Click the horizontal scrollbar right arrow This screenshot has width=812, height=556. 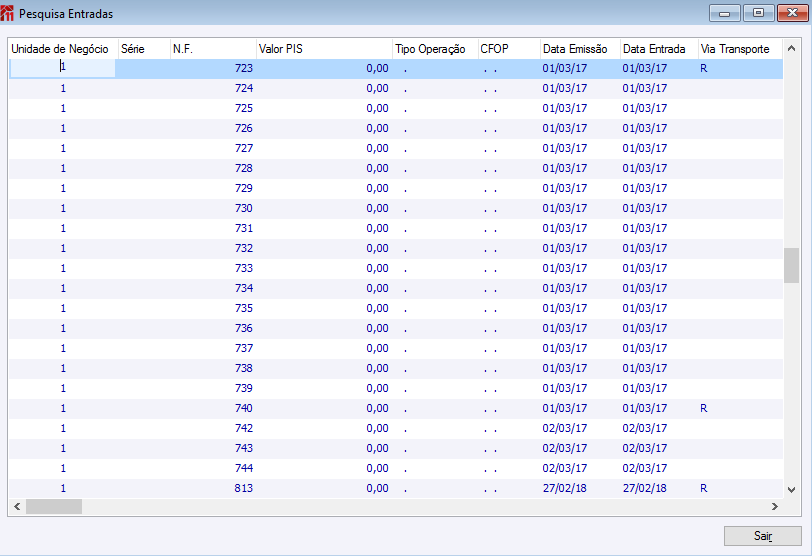[x=775, y=506]
